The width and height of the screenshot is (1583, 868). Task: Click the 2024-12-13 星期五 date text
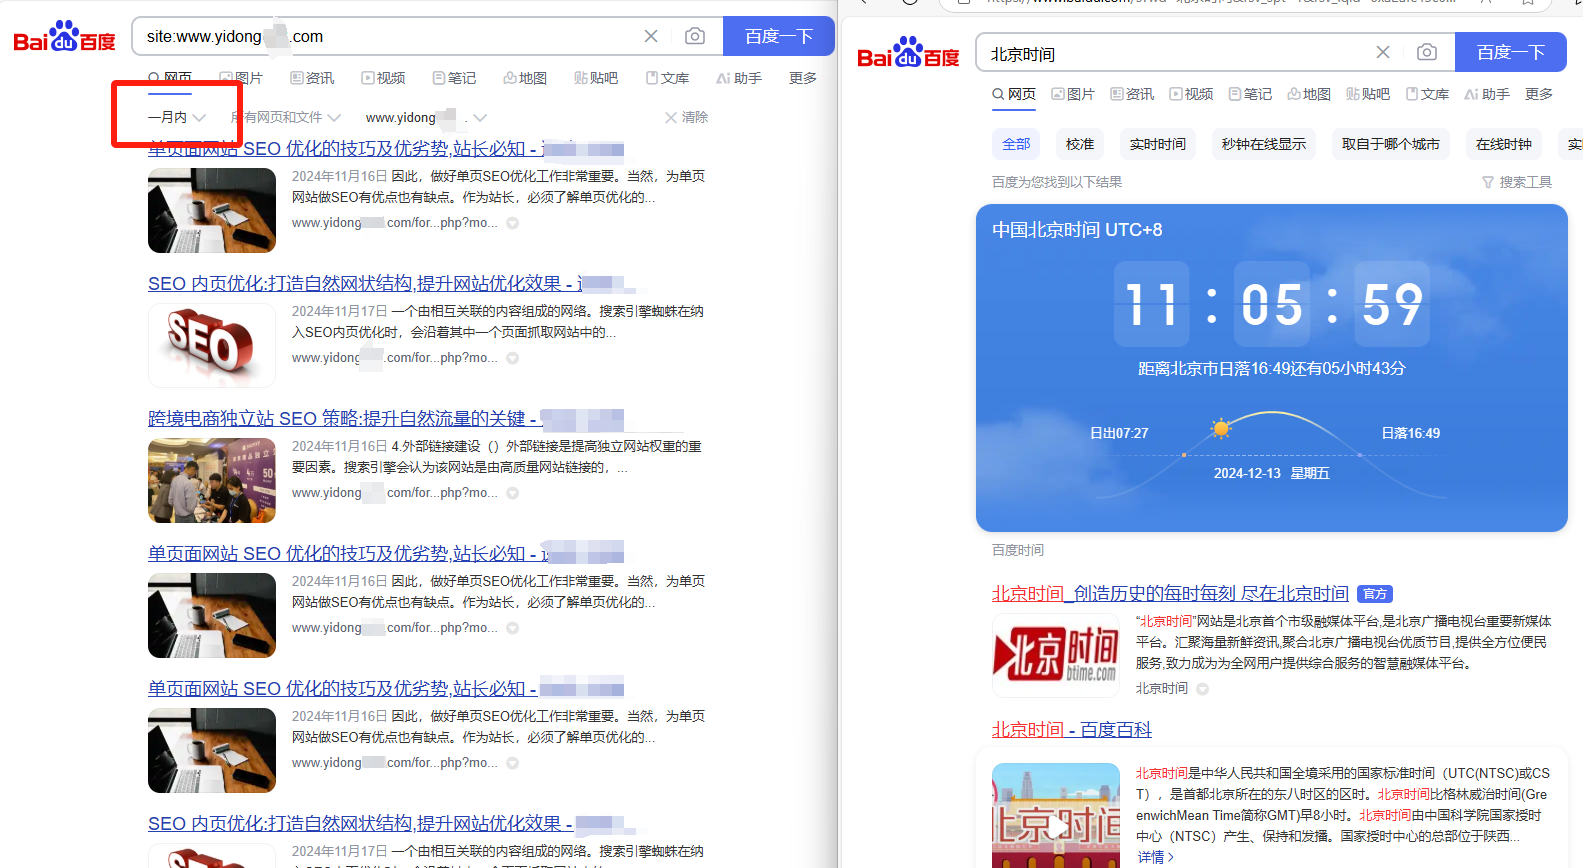1272,473
